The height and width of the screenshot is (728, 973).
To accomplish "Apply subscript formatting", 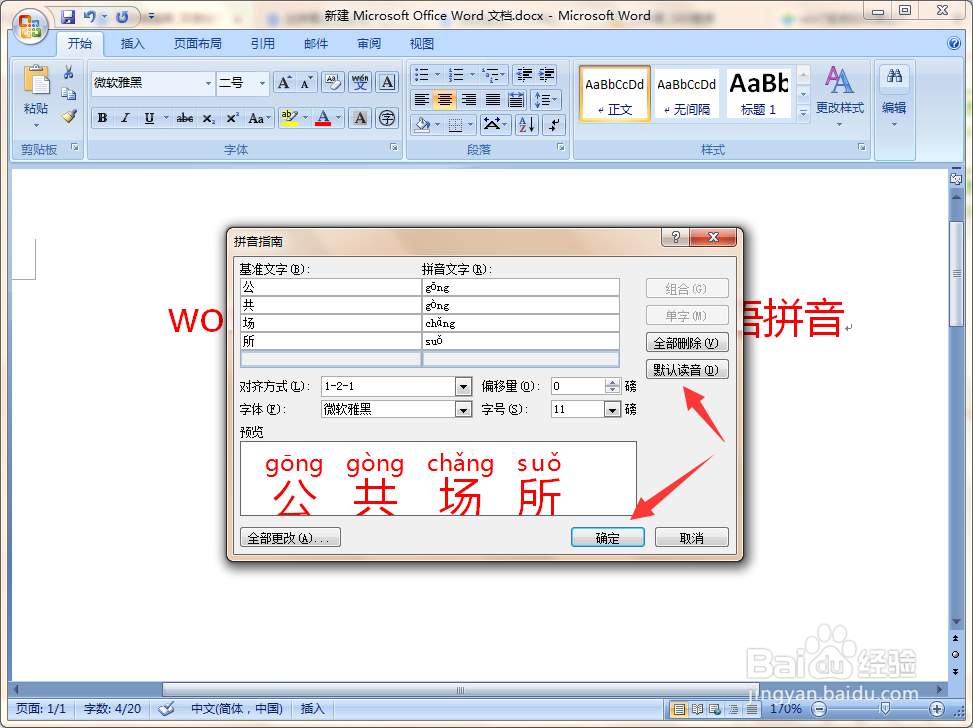I will (x=209, y=118).
